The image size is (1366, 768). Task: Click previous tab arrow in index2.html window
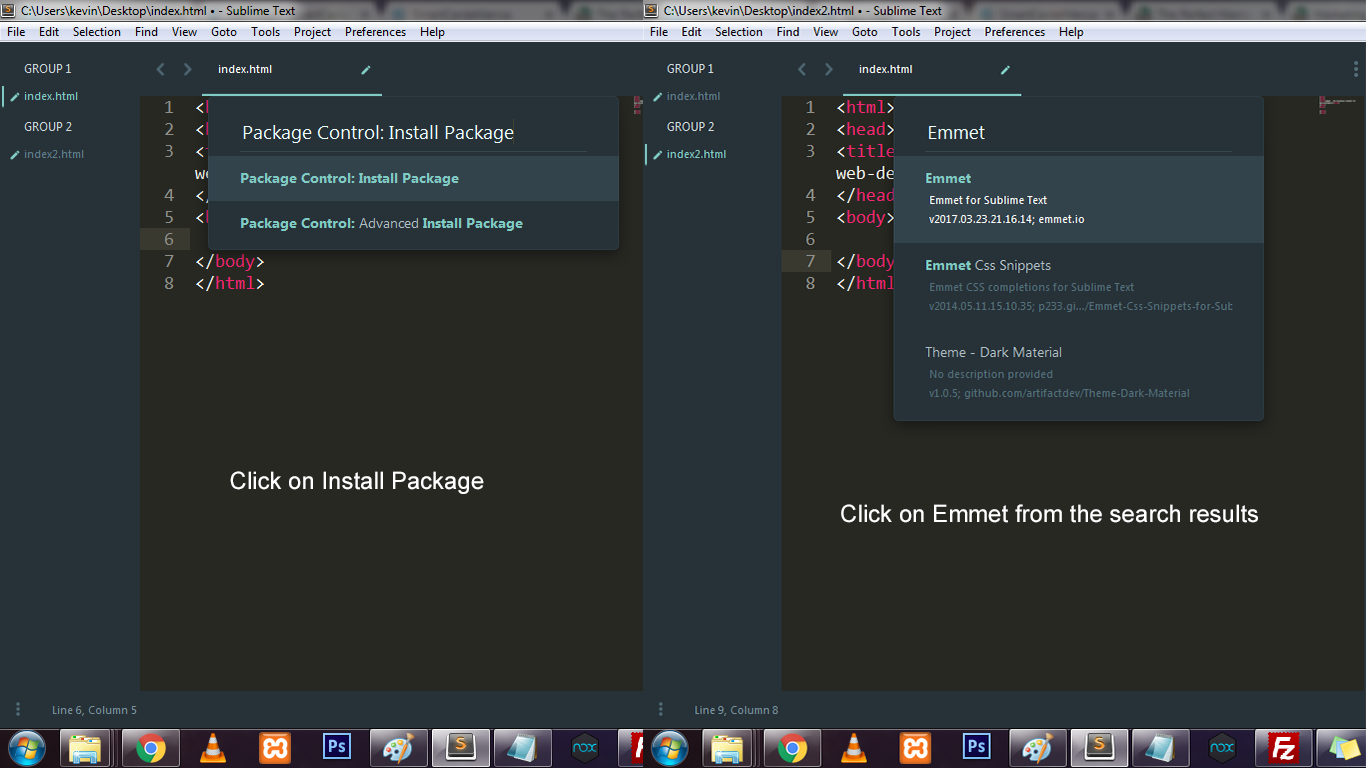[801, 69]
